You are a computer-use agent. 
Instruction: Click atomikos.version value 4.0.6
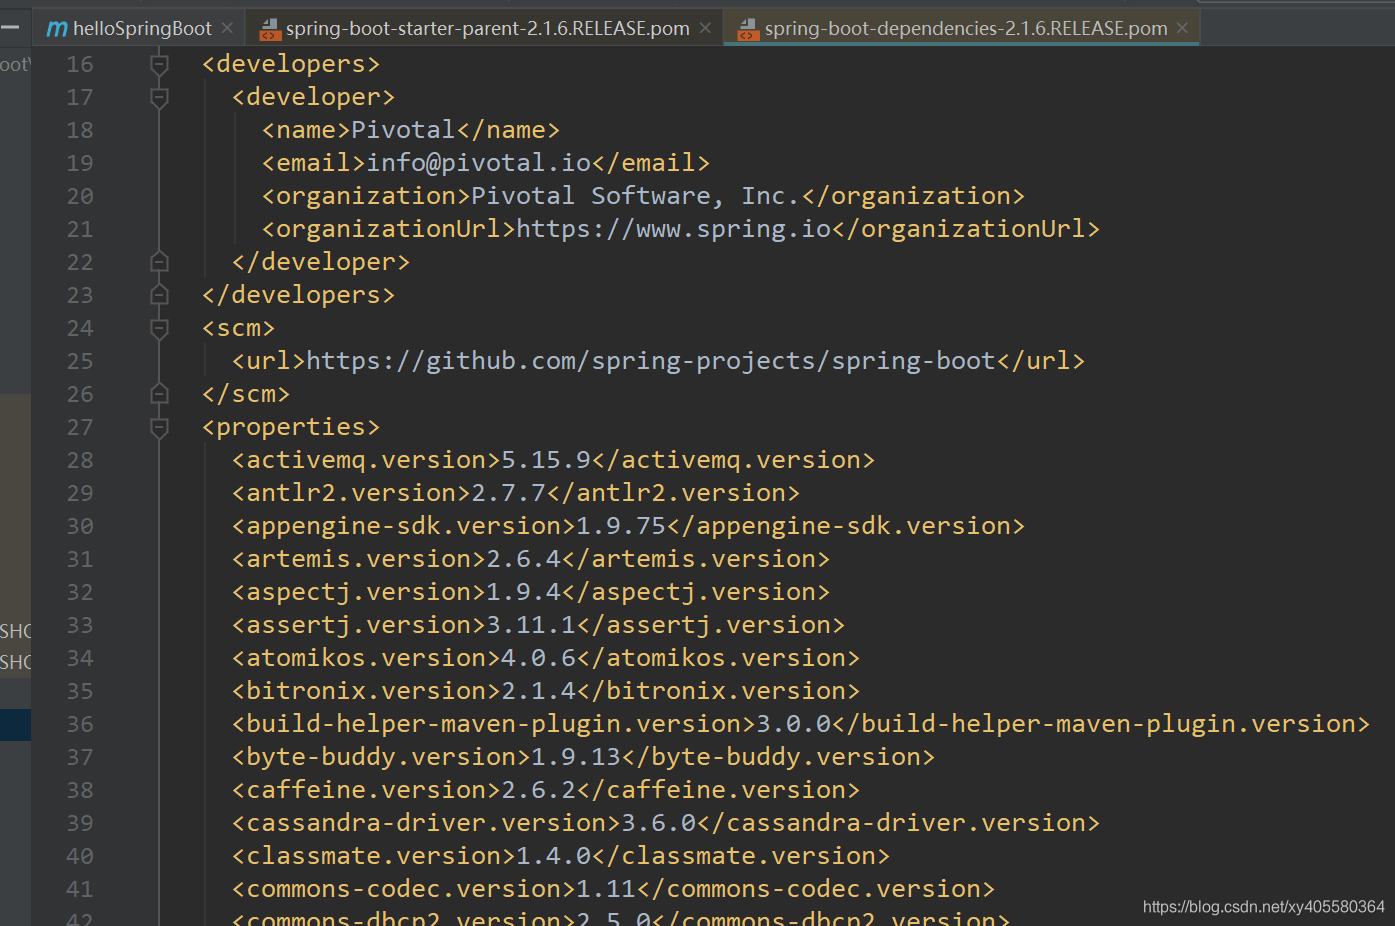click(538, 658)
